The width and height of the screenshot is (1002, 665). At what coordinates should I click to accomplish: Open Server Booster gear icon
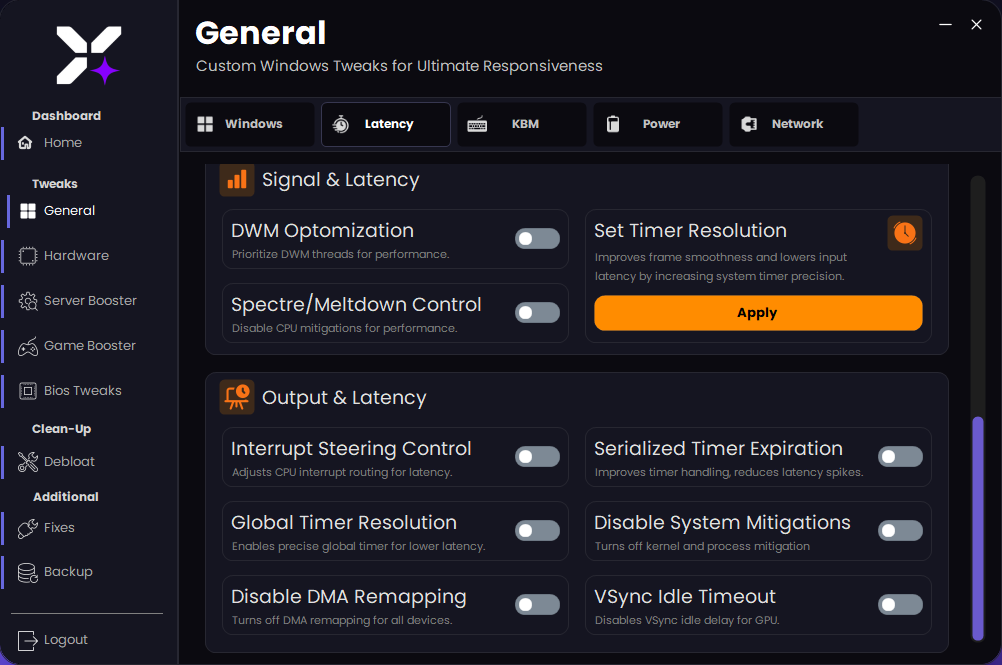pos(28,301)
